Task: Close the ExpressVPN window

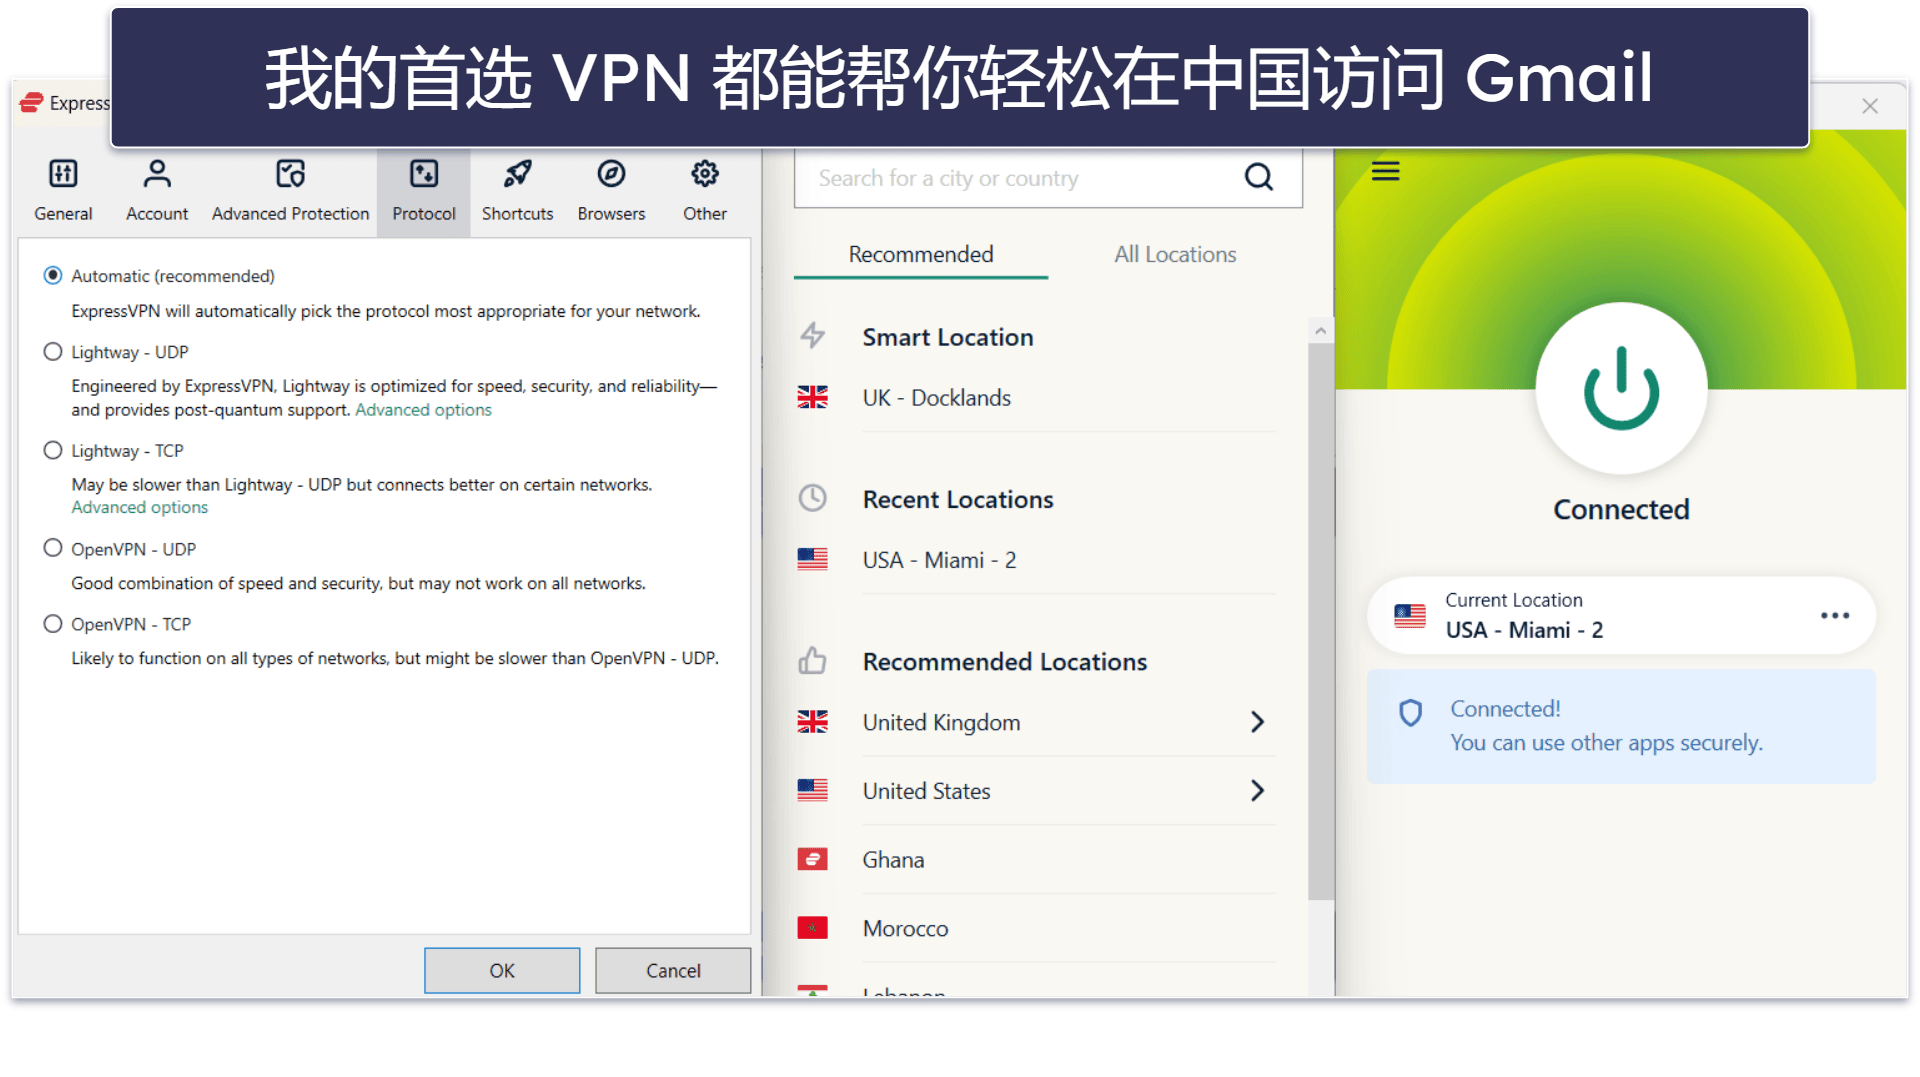Action: [1869, 105]
